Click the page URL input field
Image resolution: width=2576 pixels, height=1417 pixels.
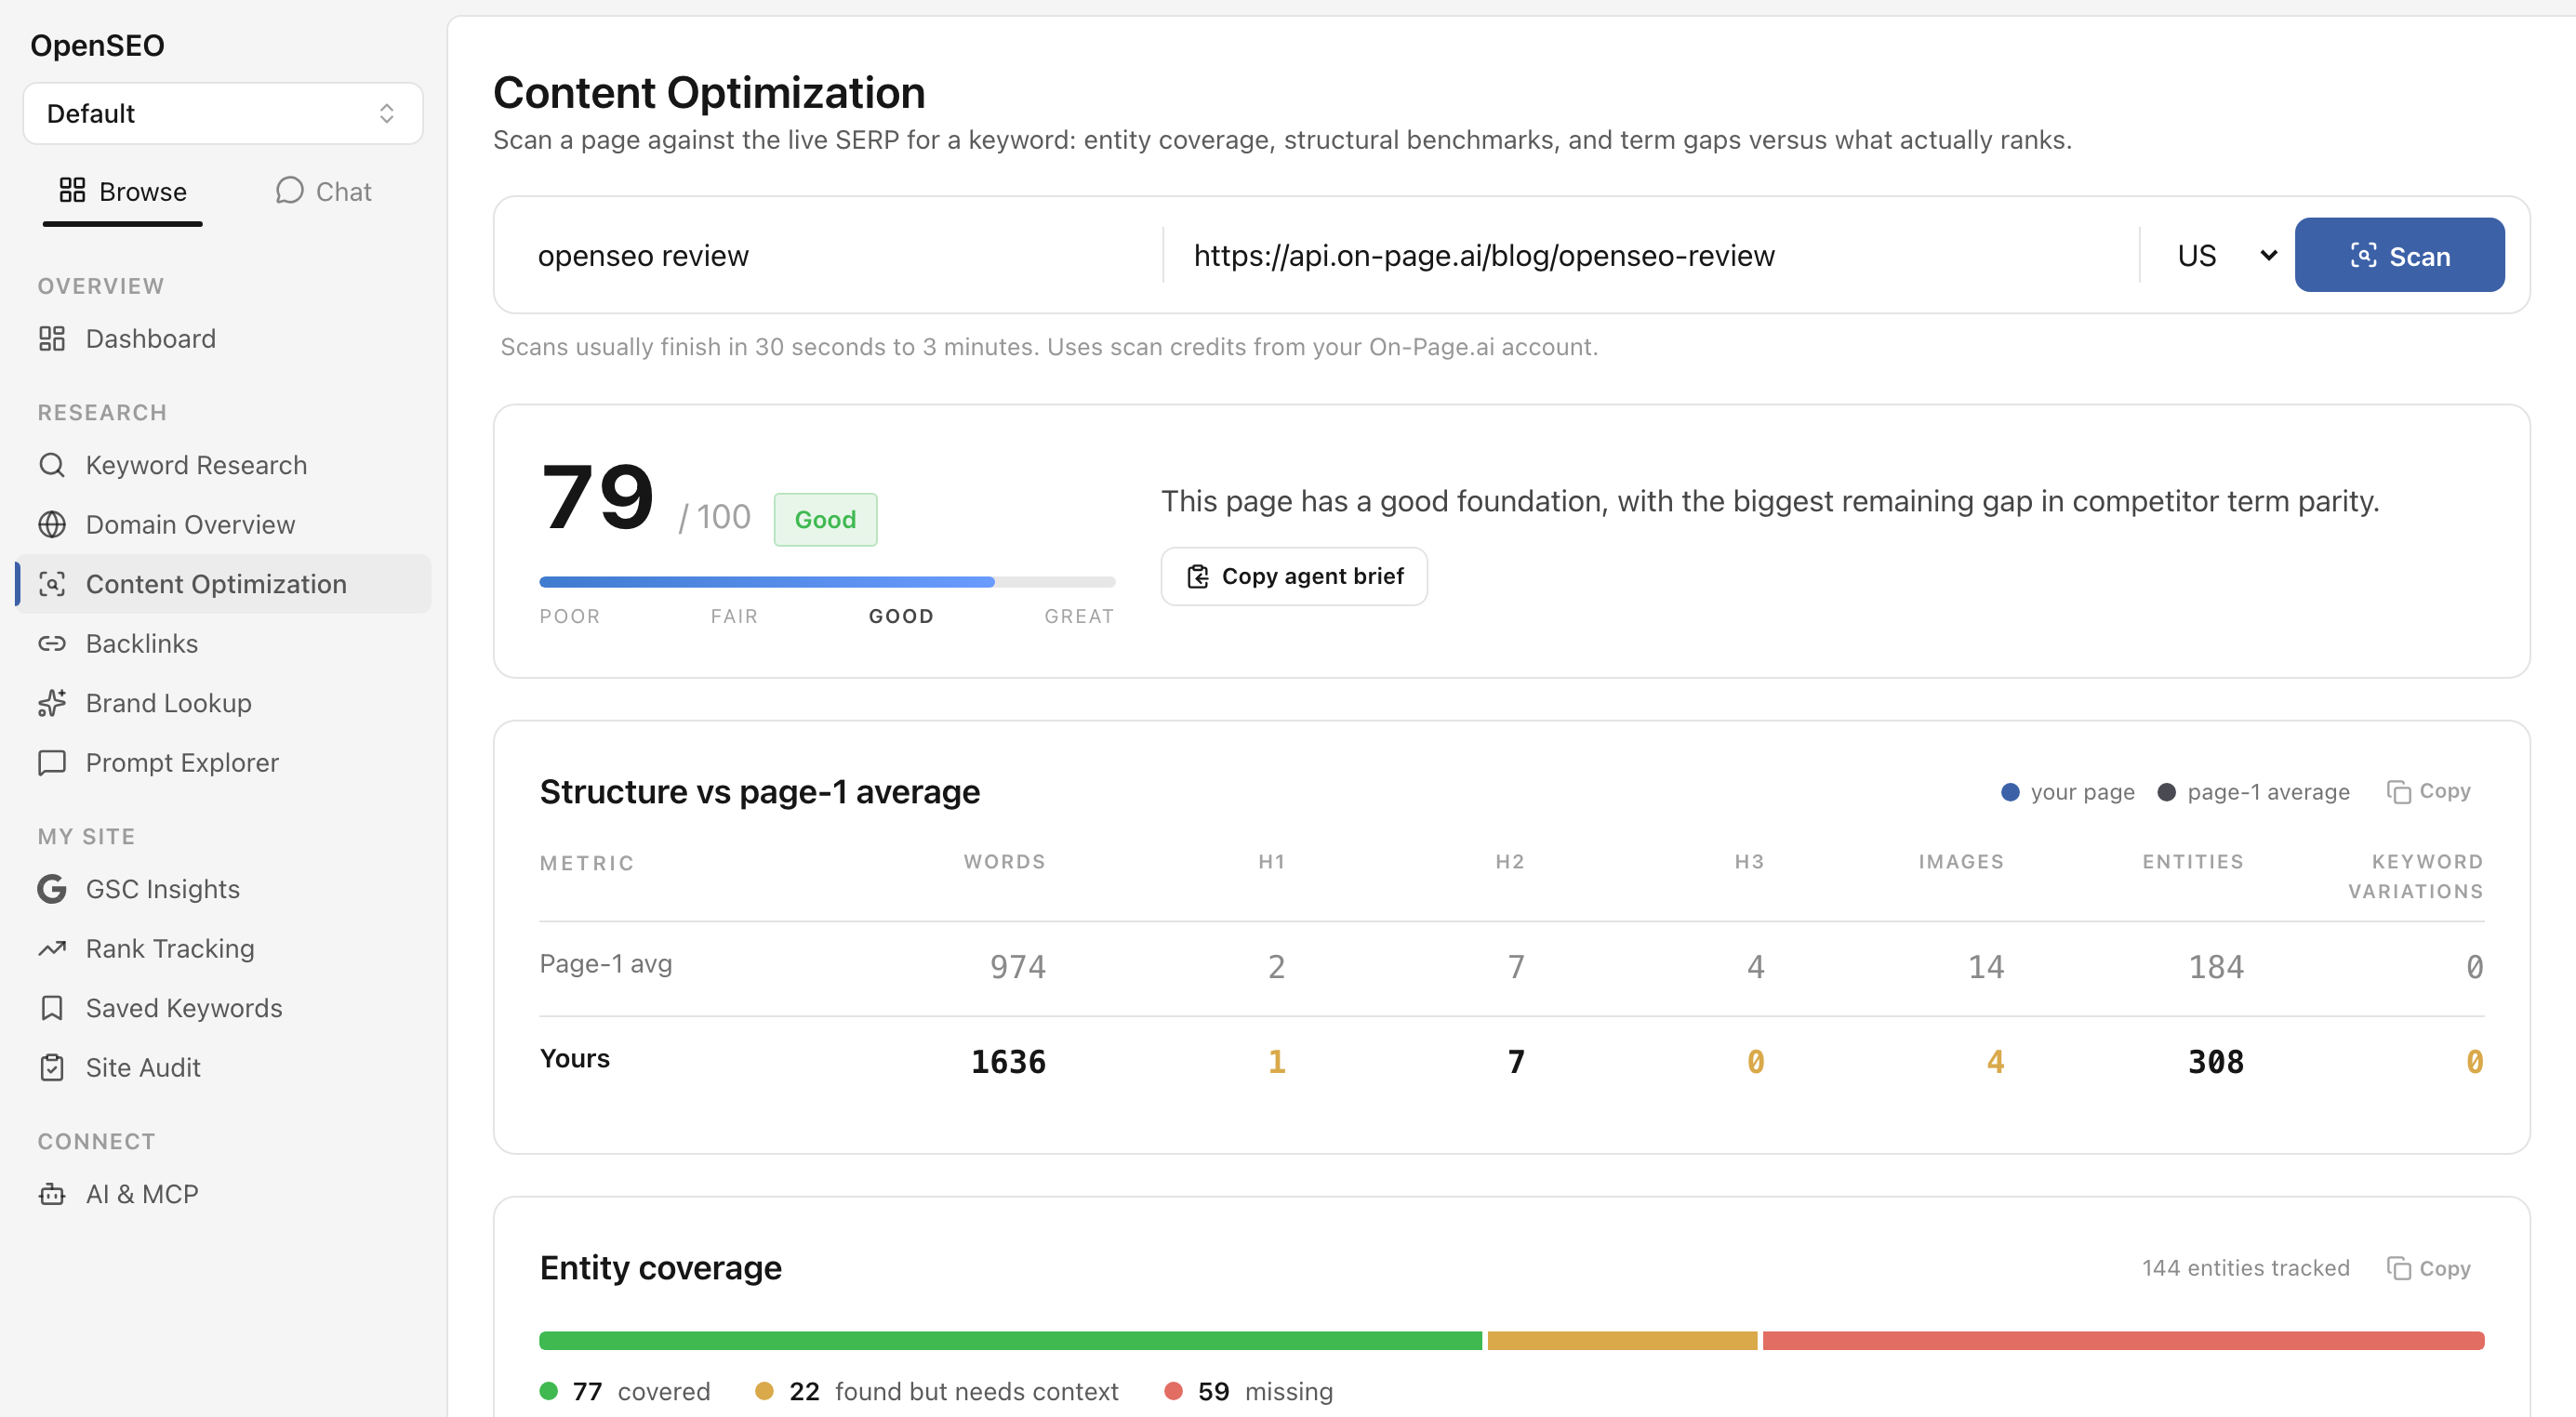click(x=1652, y=256)
